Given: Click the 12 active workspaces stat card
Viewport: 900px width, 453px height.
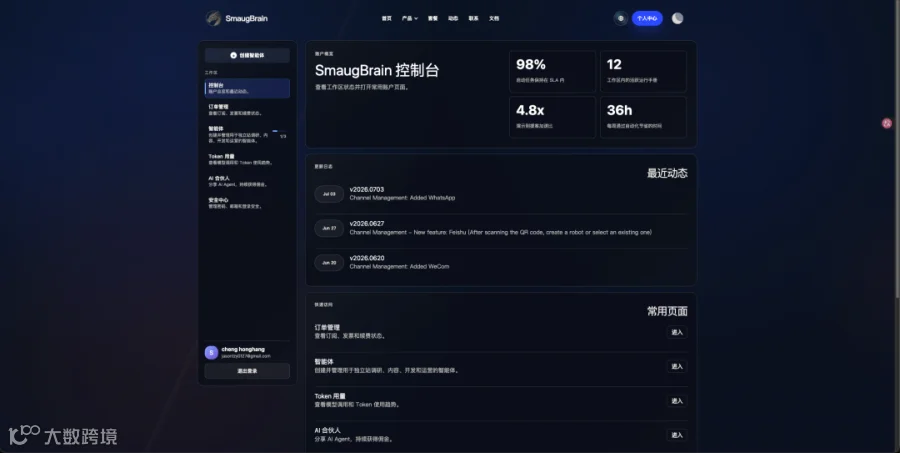Looking at the screenshot, I should pyautogui.click(x=643, y=71).
